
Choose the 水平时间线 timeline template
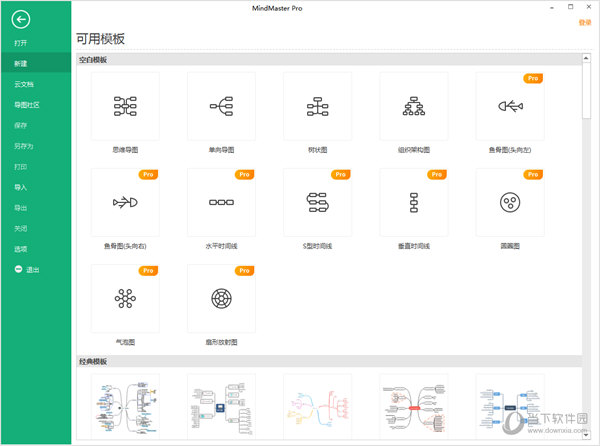pos(221,202)
